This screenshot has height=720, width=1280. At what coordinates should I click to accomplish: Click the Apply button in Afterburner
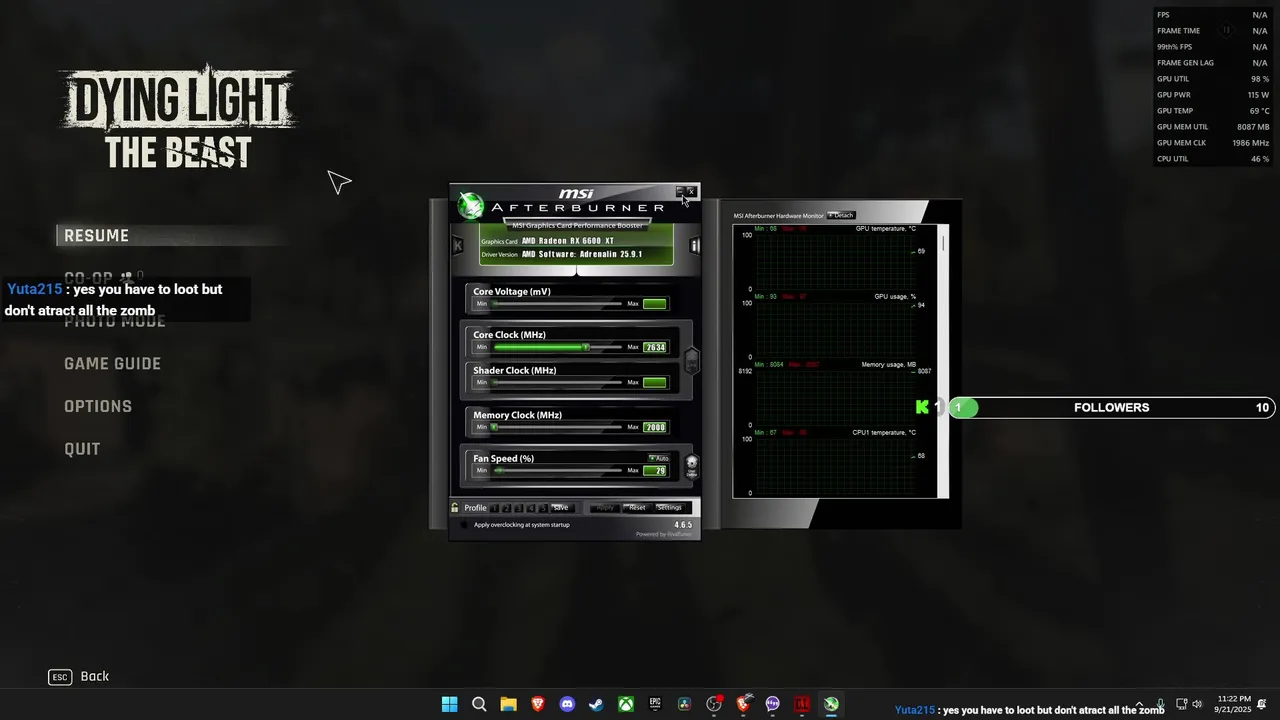pos(604,508)
